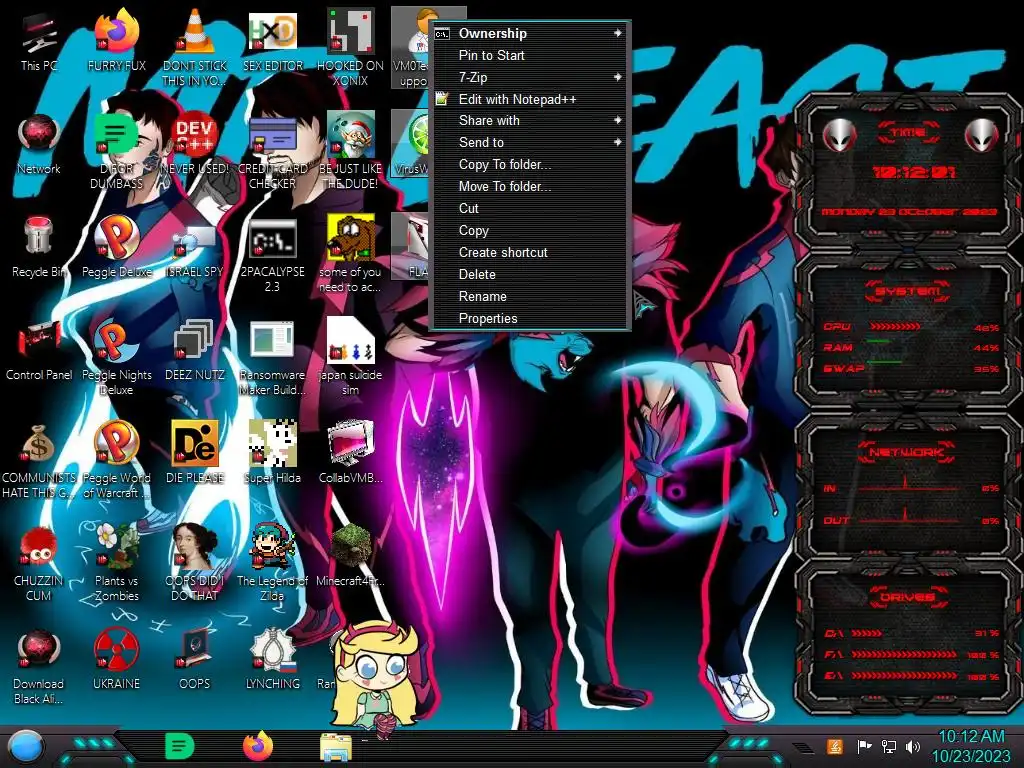Select the DIE PLEASE icon
The width and height of the screenshot is (1024, 768).
(x=195, y=453)
